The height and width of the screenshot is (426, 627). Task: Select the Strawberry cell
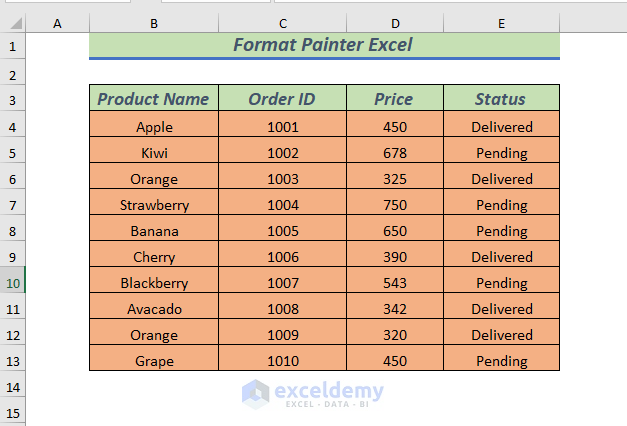(x=154, y=205)
